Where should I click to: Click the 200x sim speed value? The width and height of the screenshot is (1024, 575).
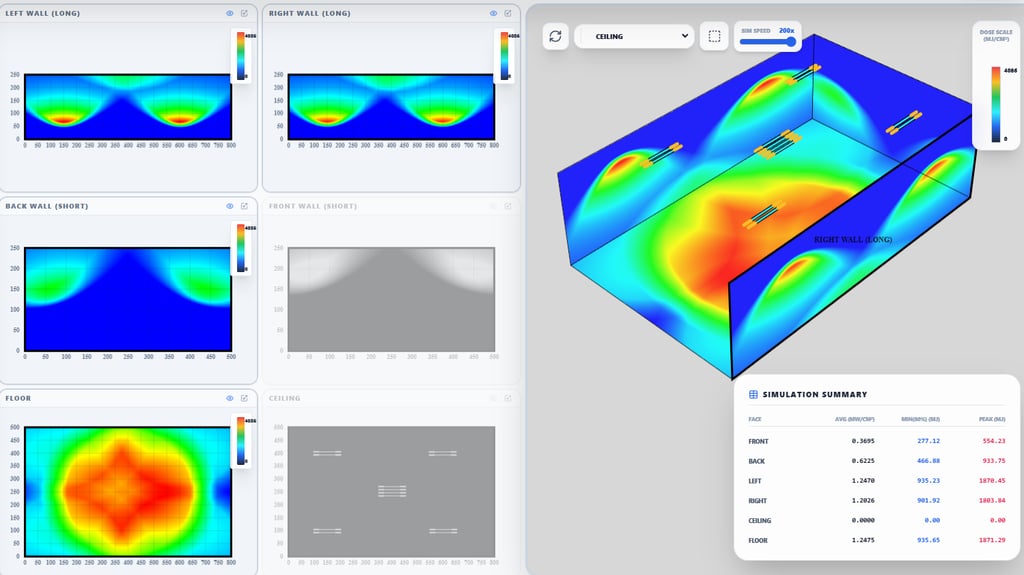(787, 31)
